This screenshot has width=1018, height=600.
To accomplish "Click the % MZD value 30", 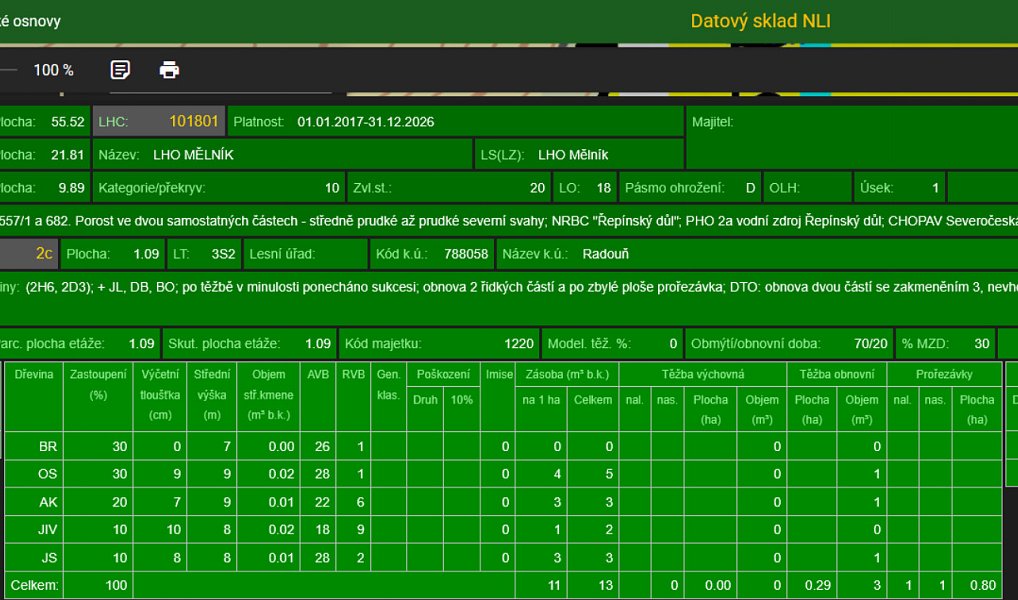I will (x=982, y=344).
